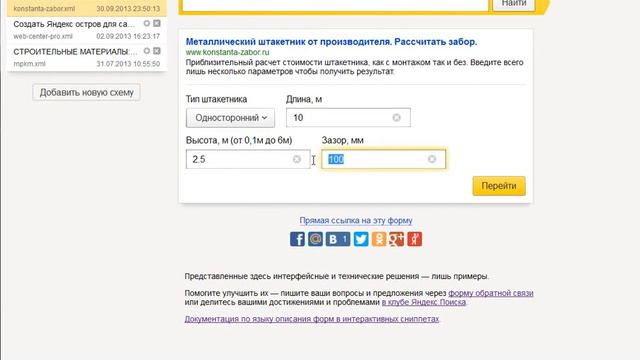
Task: Share on Google Plus
Action: [x=396, y=239]
